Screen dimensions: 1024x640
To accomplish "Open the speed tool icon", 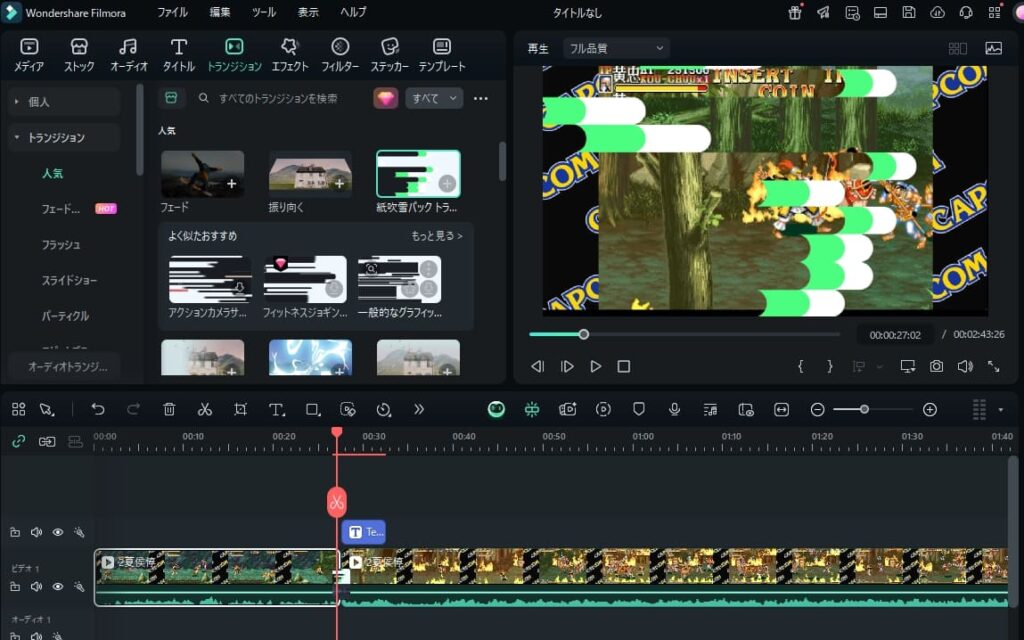I will coord(384,409).
